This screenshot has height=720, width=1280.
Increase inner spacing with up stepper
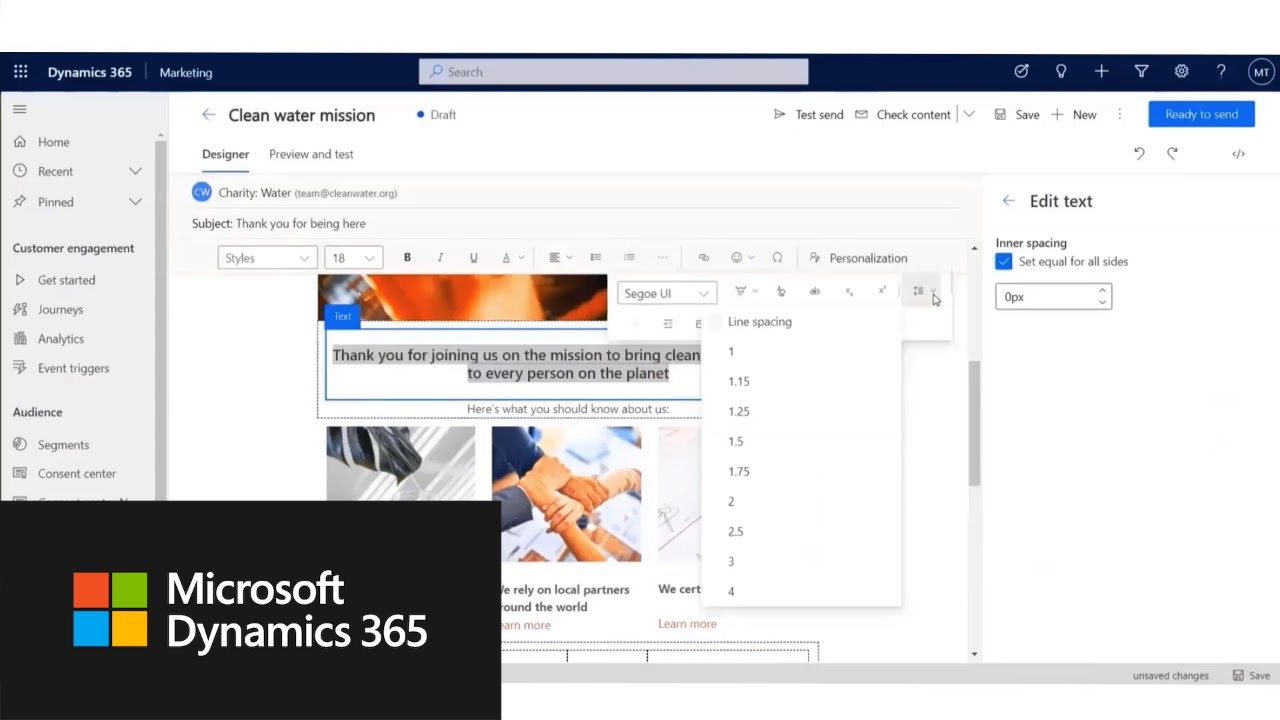point(1102,291)
